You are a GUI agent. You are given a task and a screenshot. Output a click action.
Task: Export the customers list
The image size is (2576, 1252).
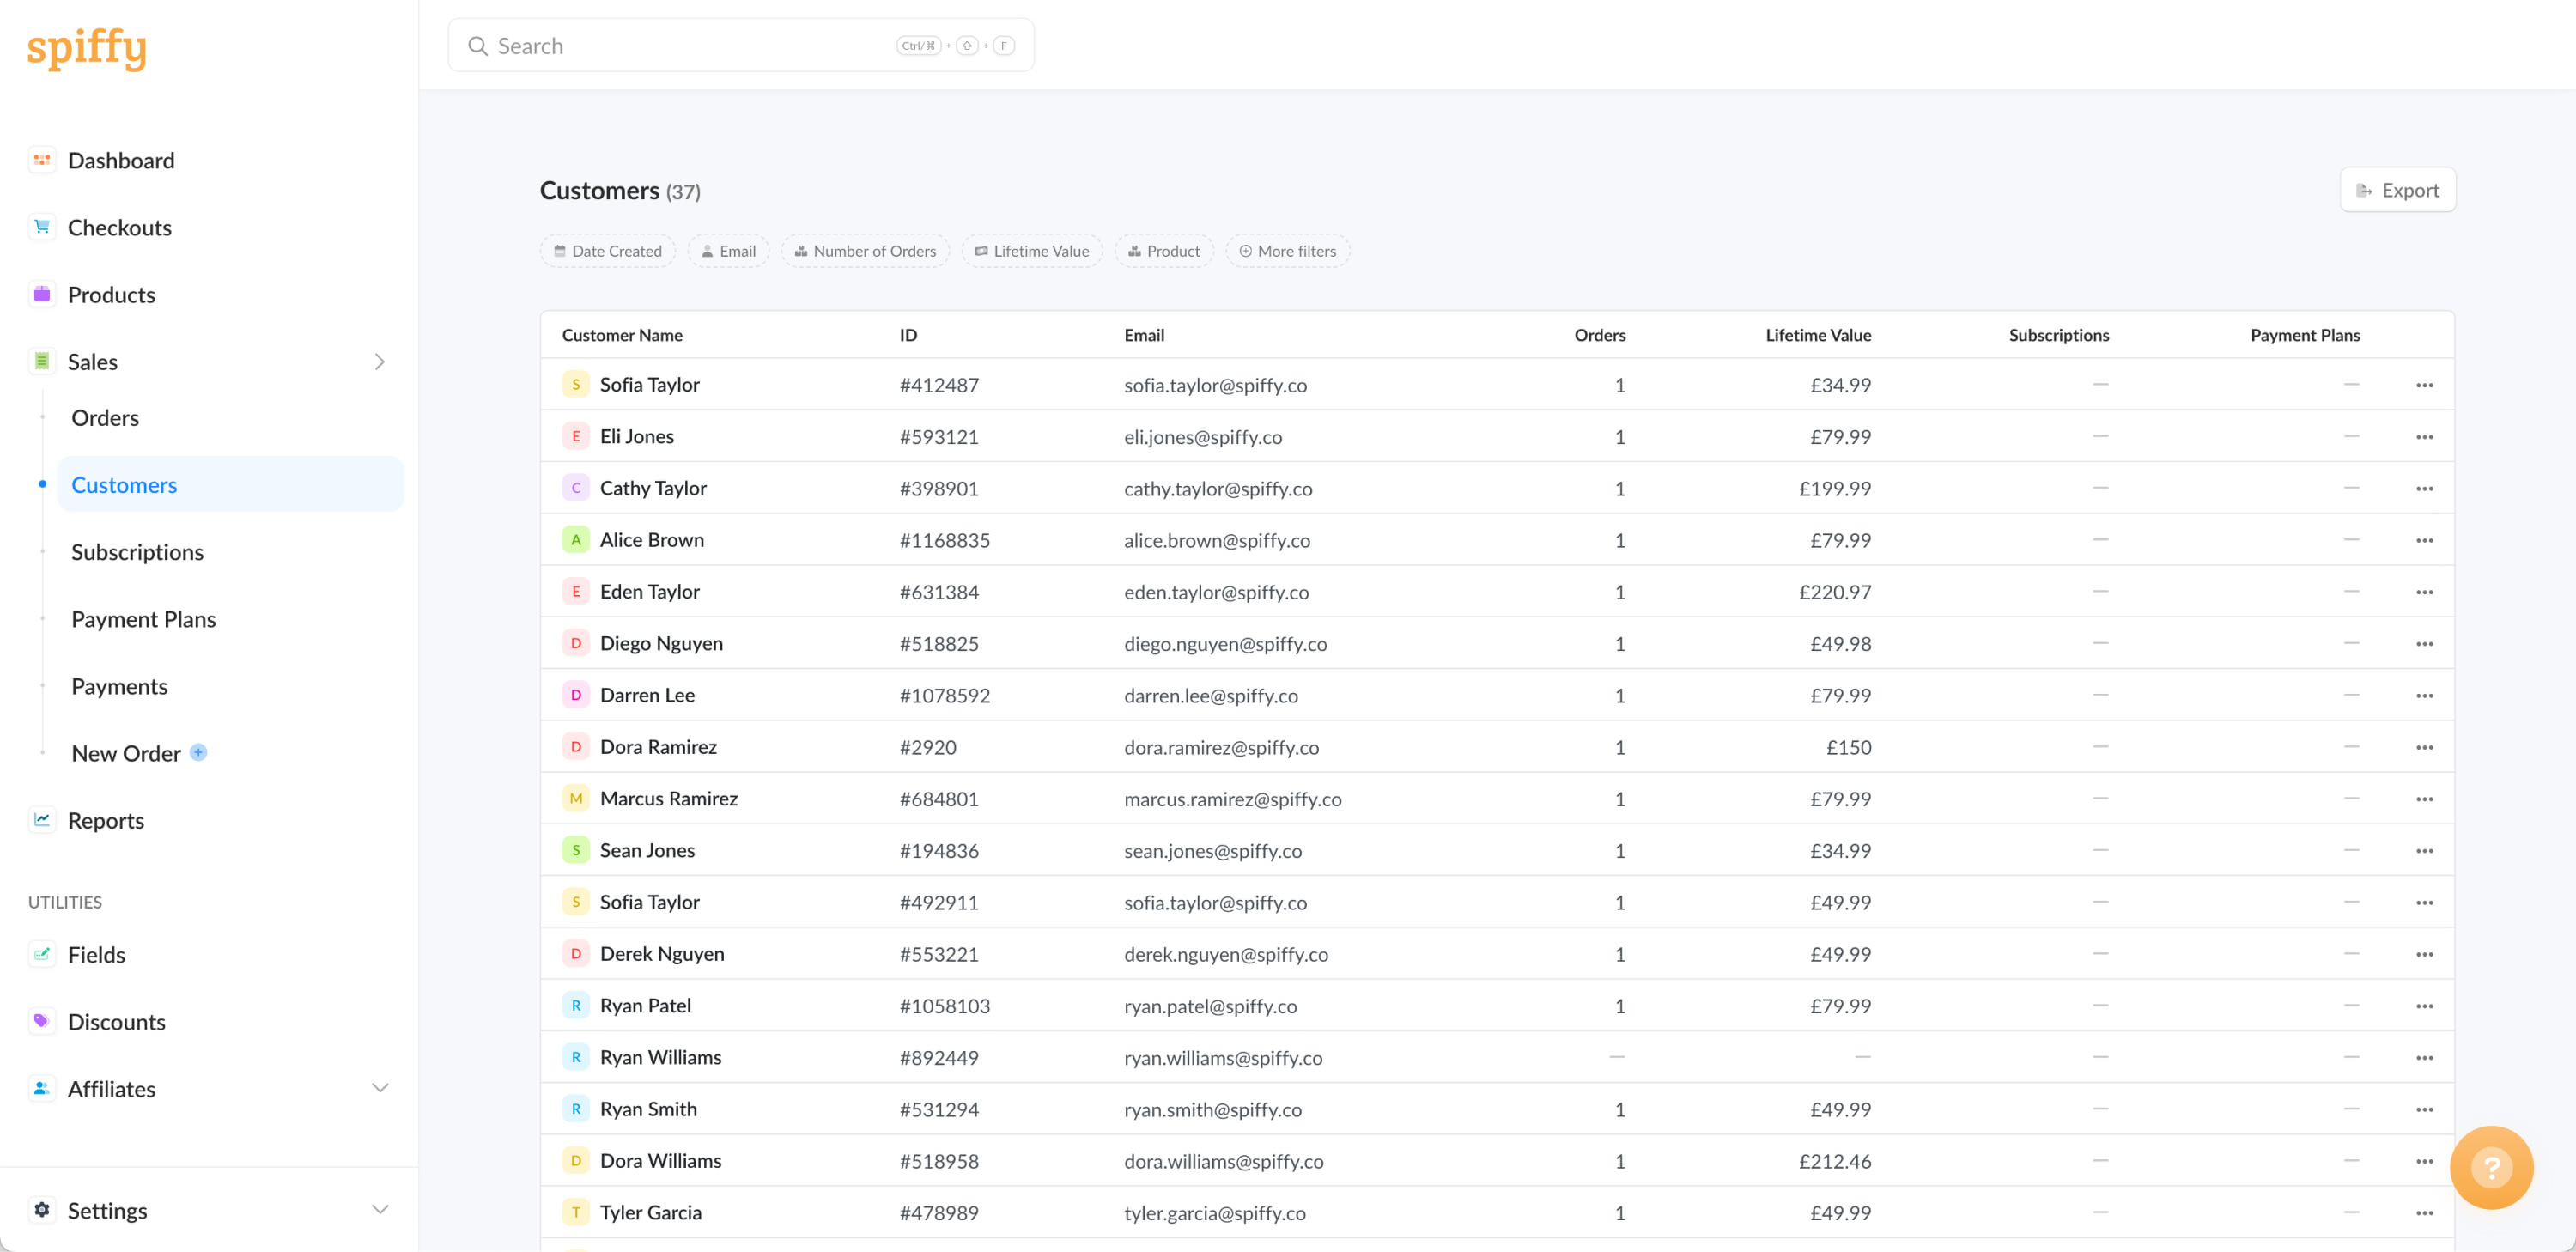[x=2397, y=190]
